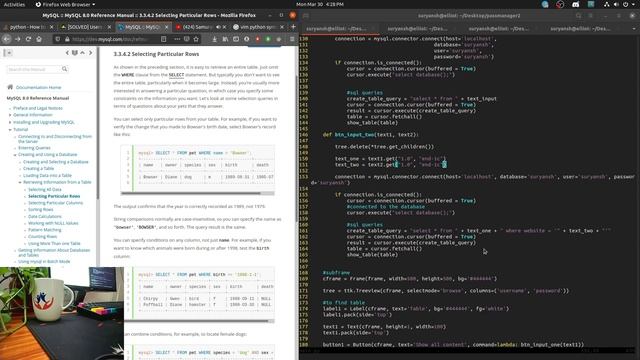
Task: Expand the General Information section
Action: (10, 115)
